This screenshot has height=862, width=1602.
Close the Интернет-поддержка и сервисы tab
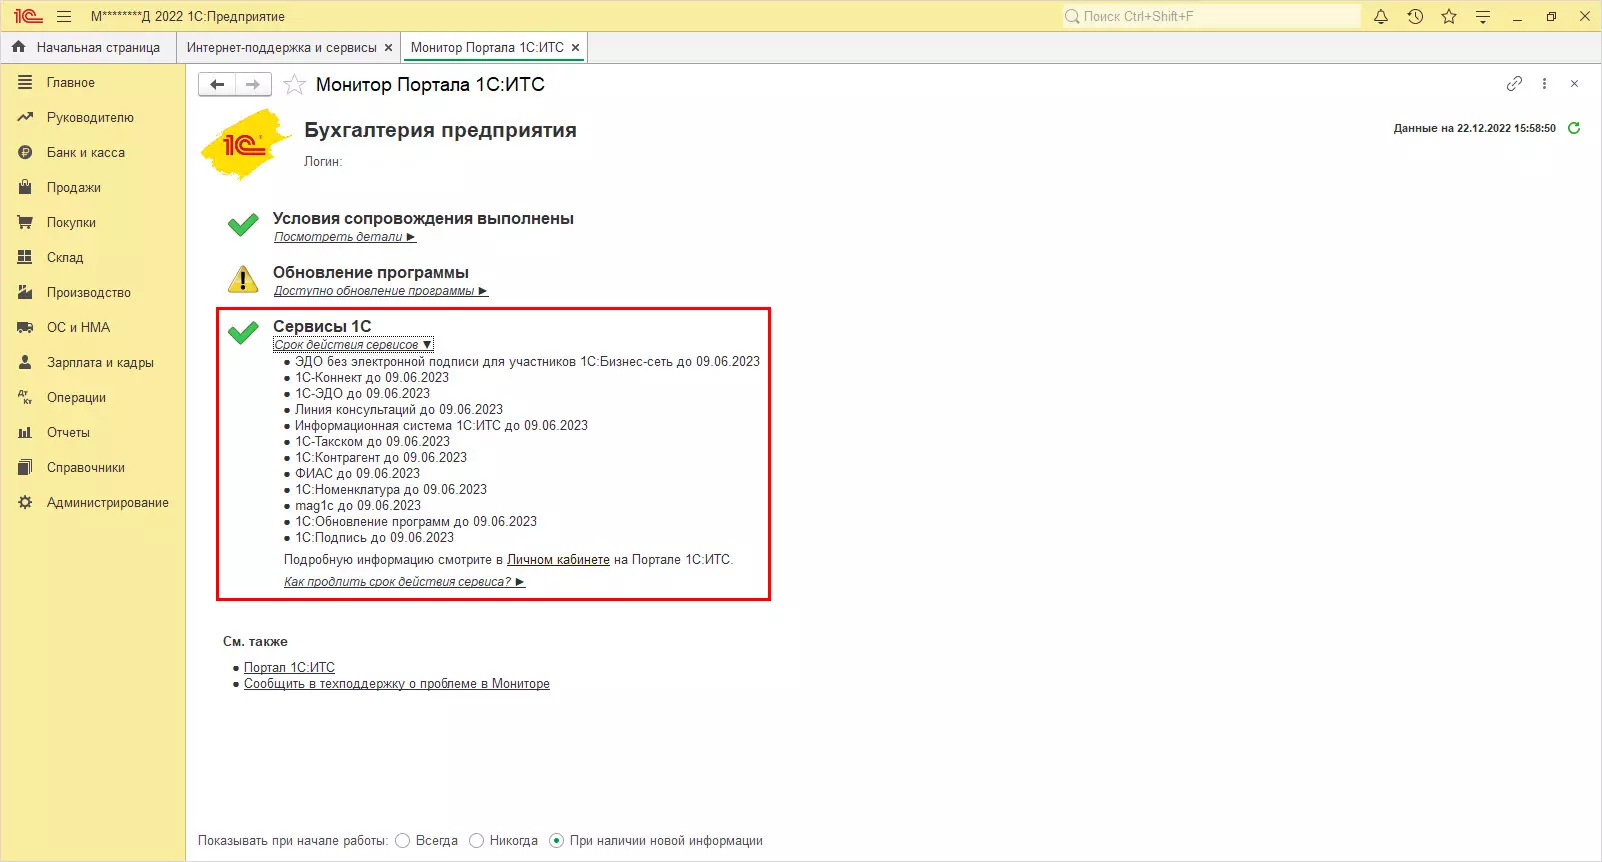[x=388, y=47]
